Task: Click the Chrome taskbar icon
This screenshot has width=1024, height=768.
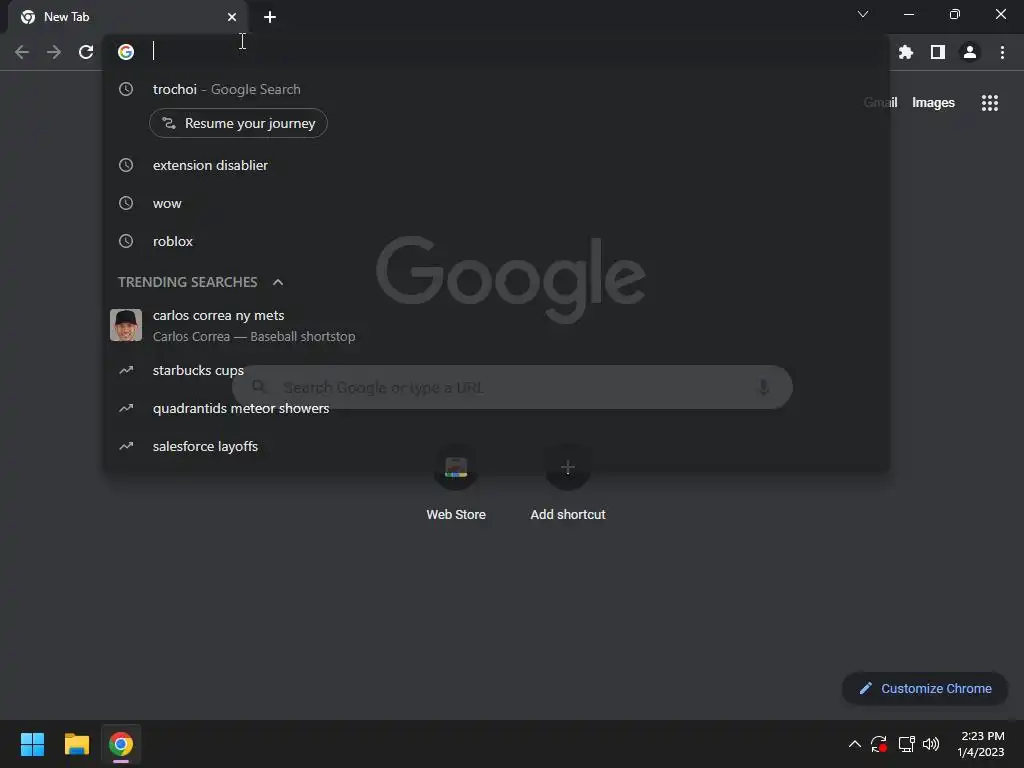Action: tap(121, 744)
